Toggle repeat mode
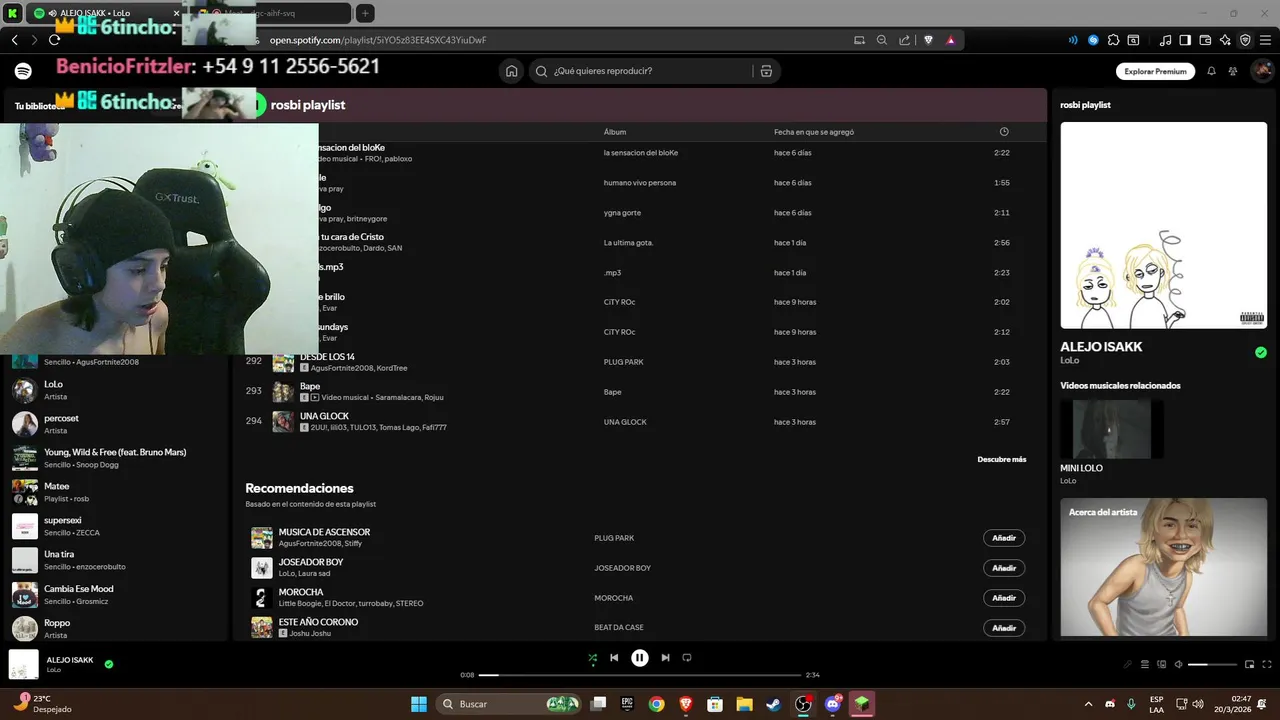 click(x=687, y=658)
